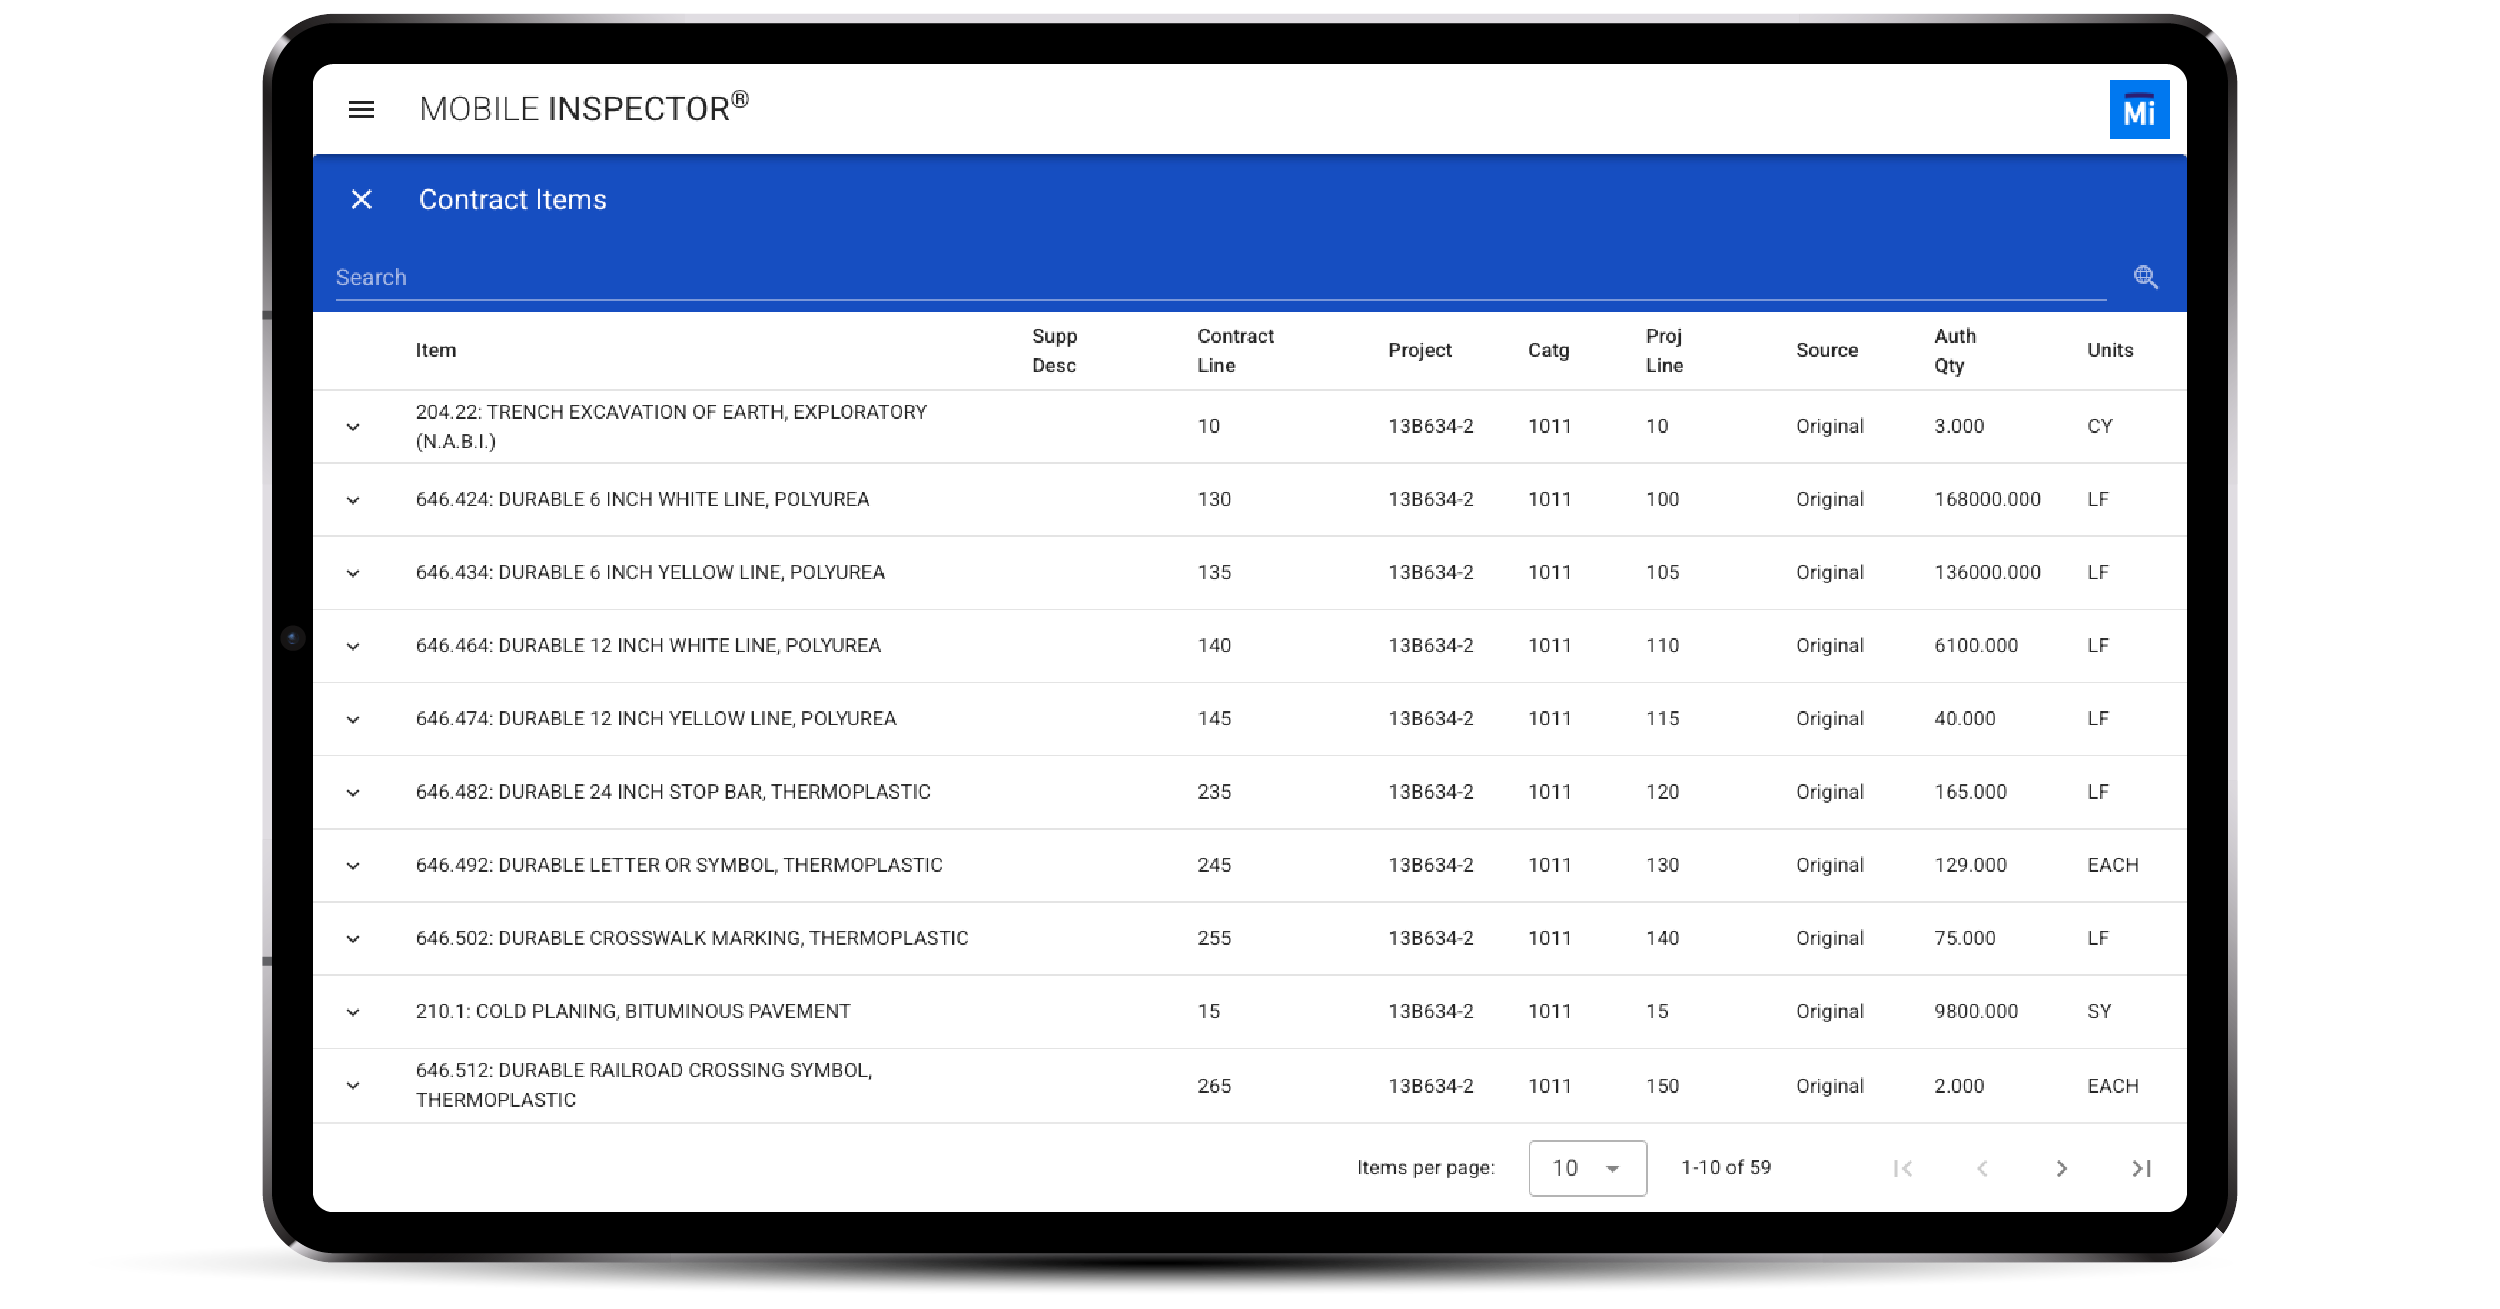Expand the 210.1 Cold Planing row

[353, 1012]
